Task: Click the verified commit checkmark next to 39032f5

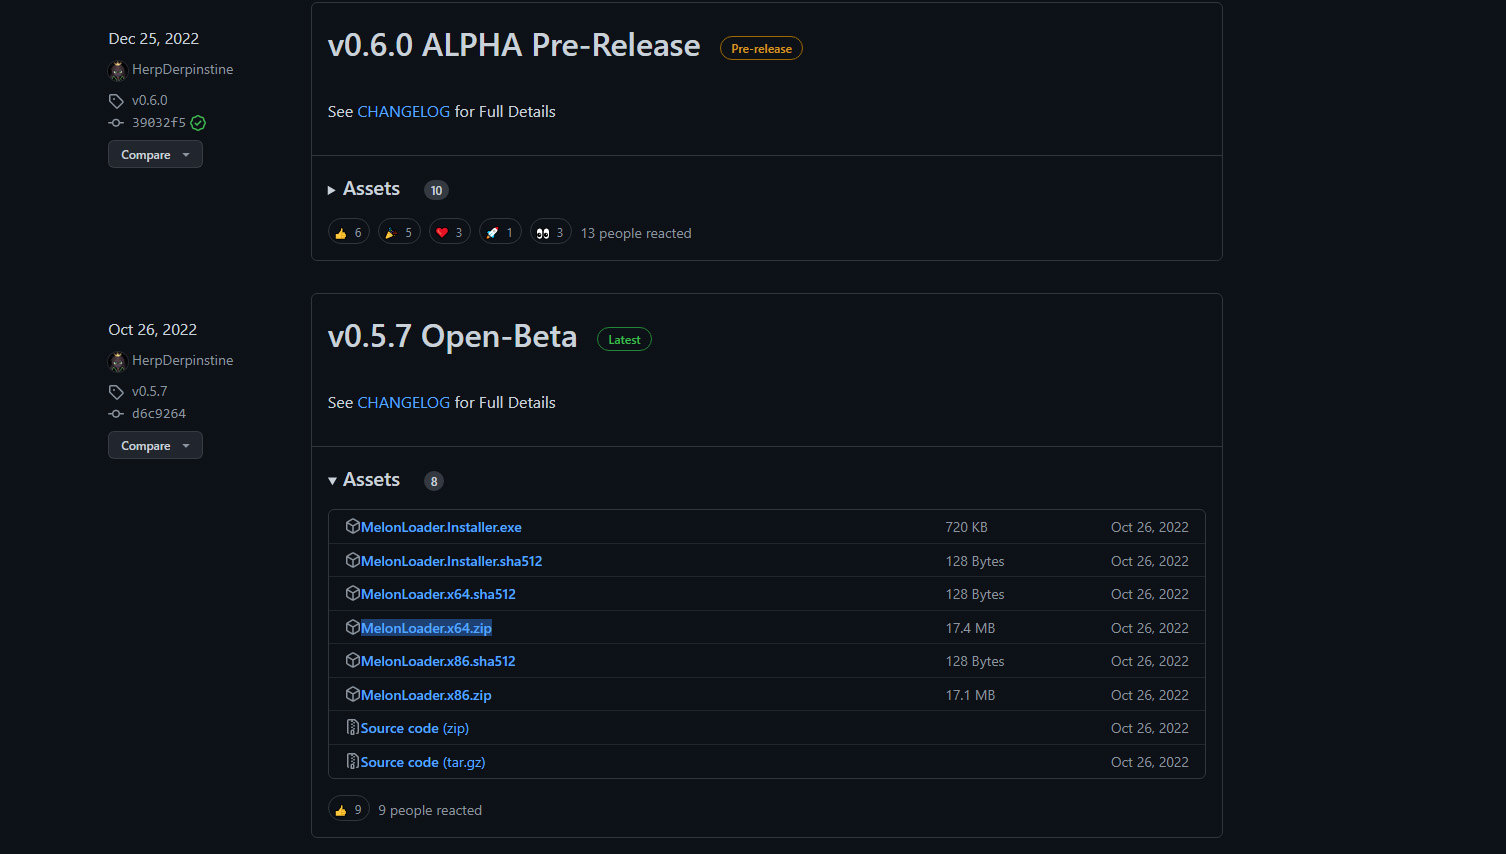Action: [198, 123]
